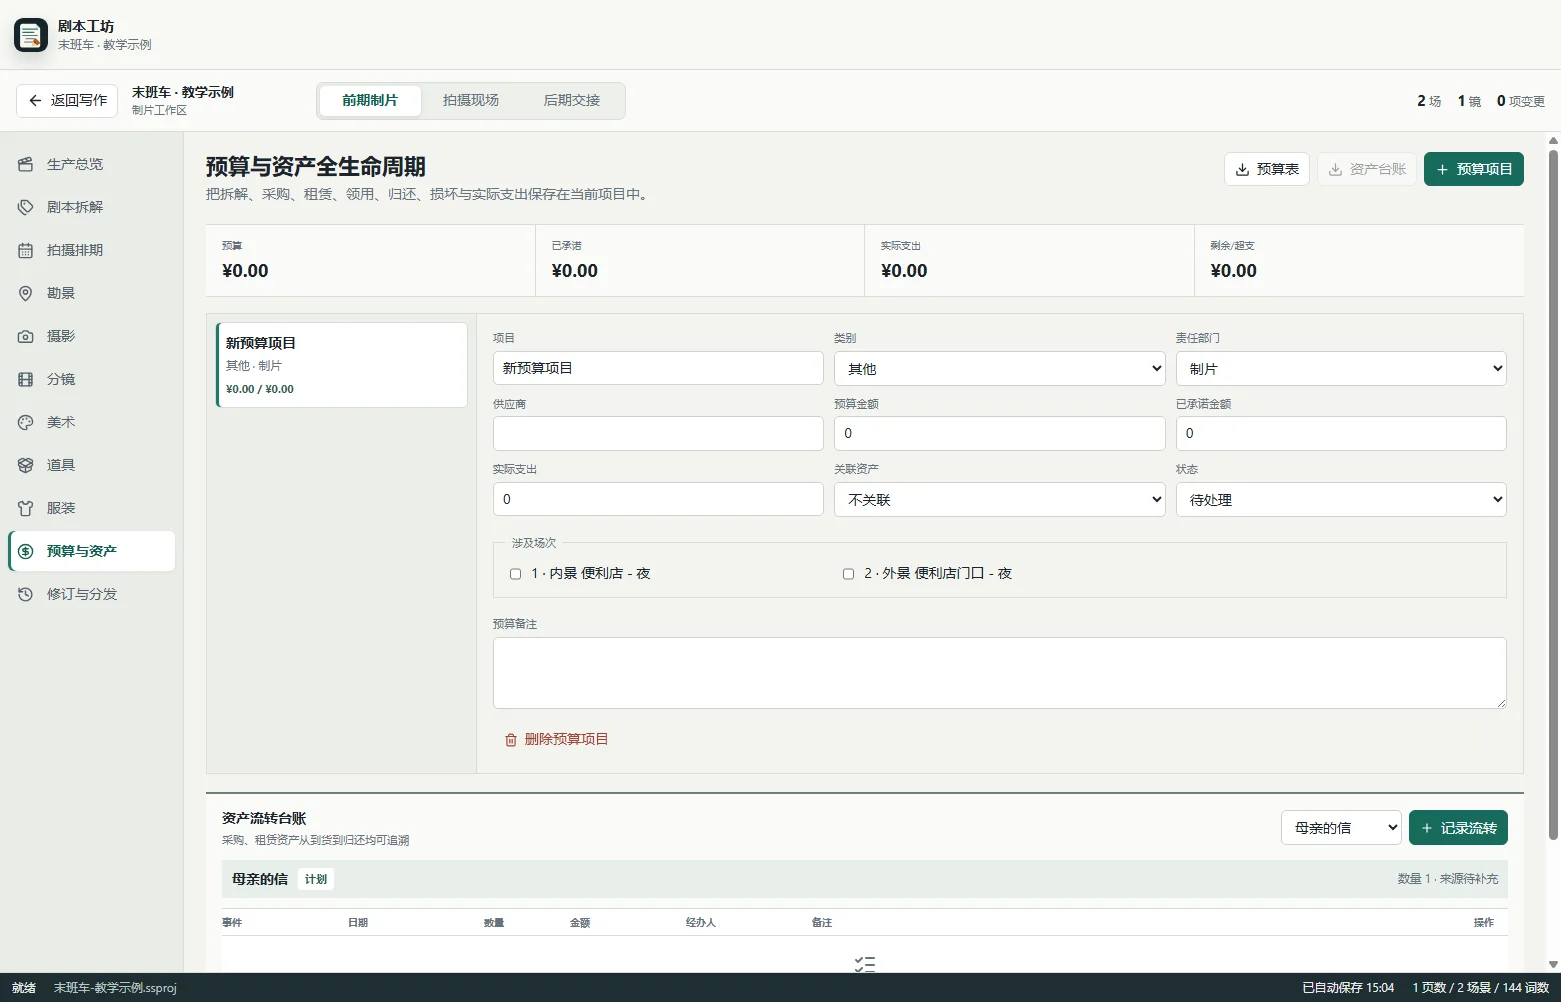Click the 已承诺金额 input field

(x=1341, y=433)
